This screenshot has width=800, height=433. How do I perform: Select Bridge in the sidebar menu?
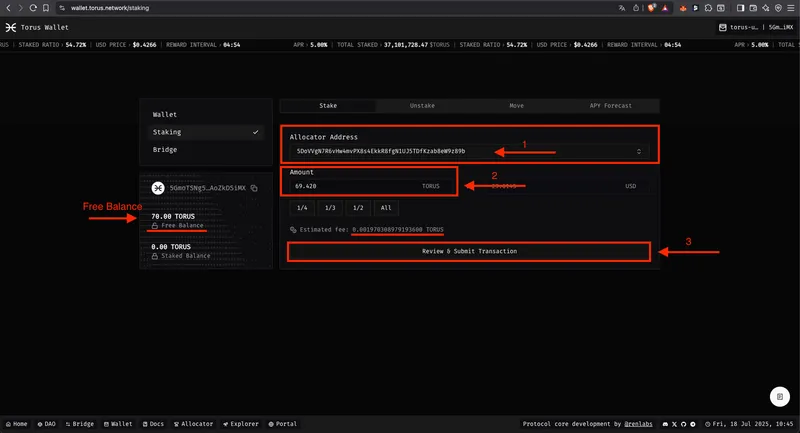[x=166, y=149]
